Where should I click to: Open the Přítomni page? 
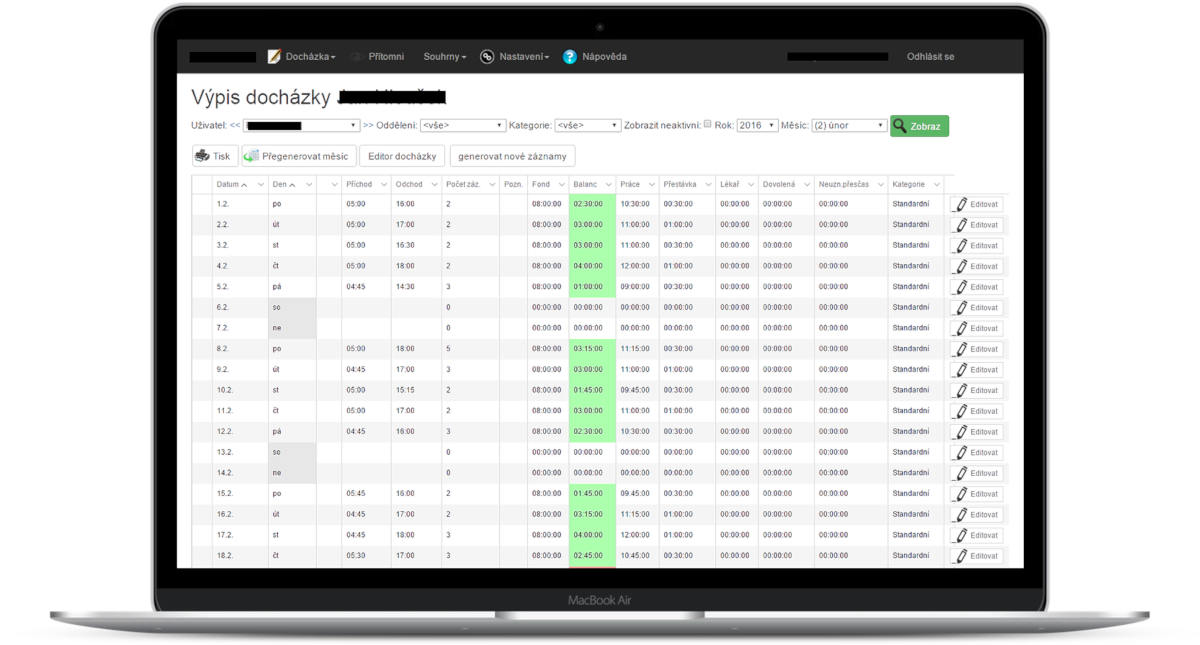coord(385,57)
